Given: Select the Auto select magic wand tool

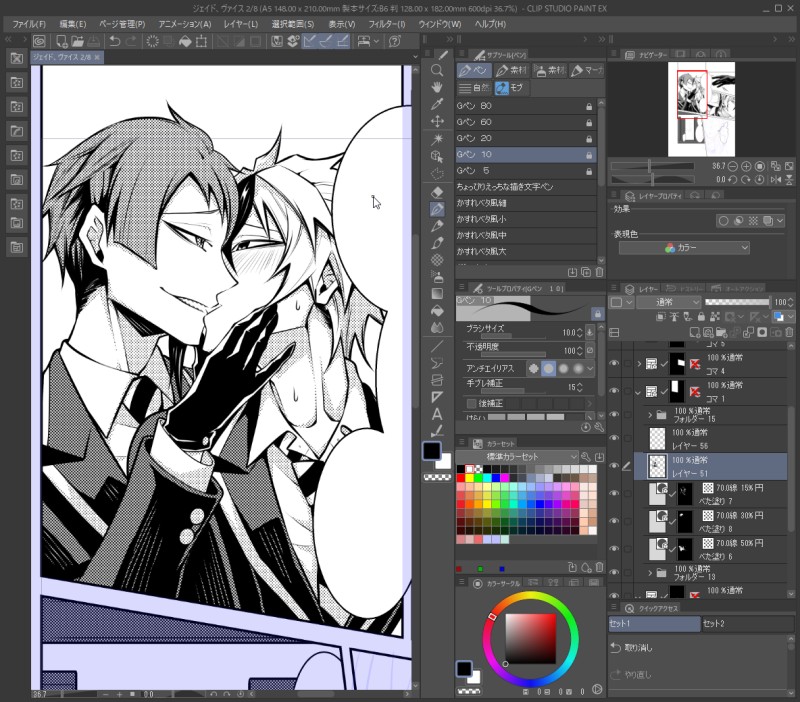Looking at the screenshot, I should (437, 139).
